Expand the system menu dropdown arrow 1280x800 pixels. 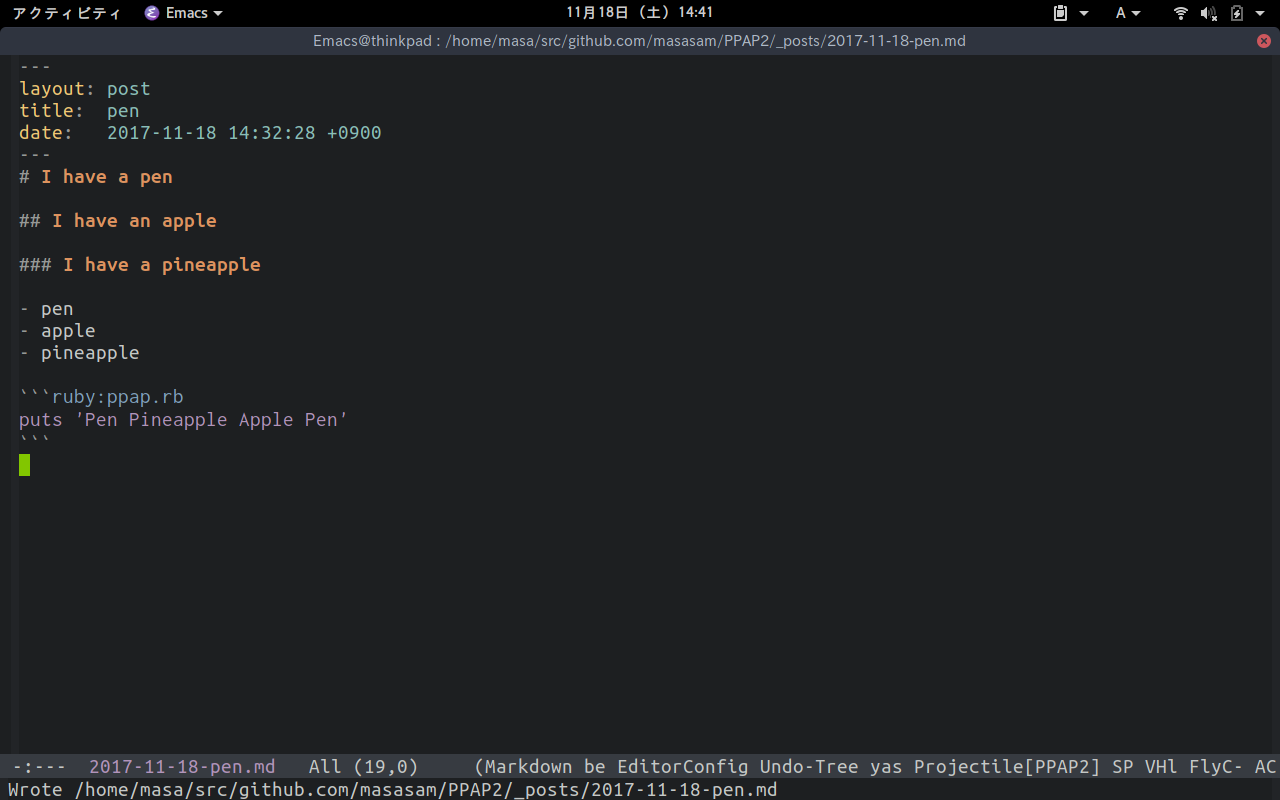pyautogui.click(x=1260, y=13)
